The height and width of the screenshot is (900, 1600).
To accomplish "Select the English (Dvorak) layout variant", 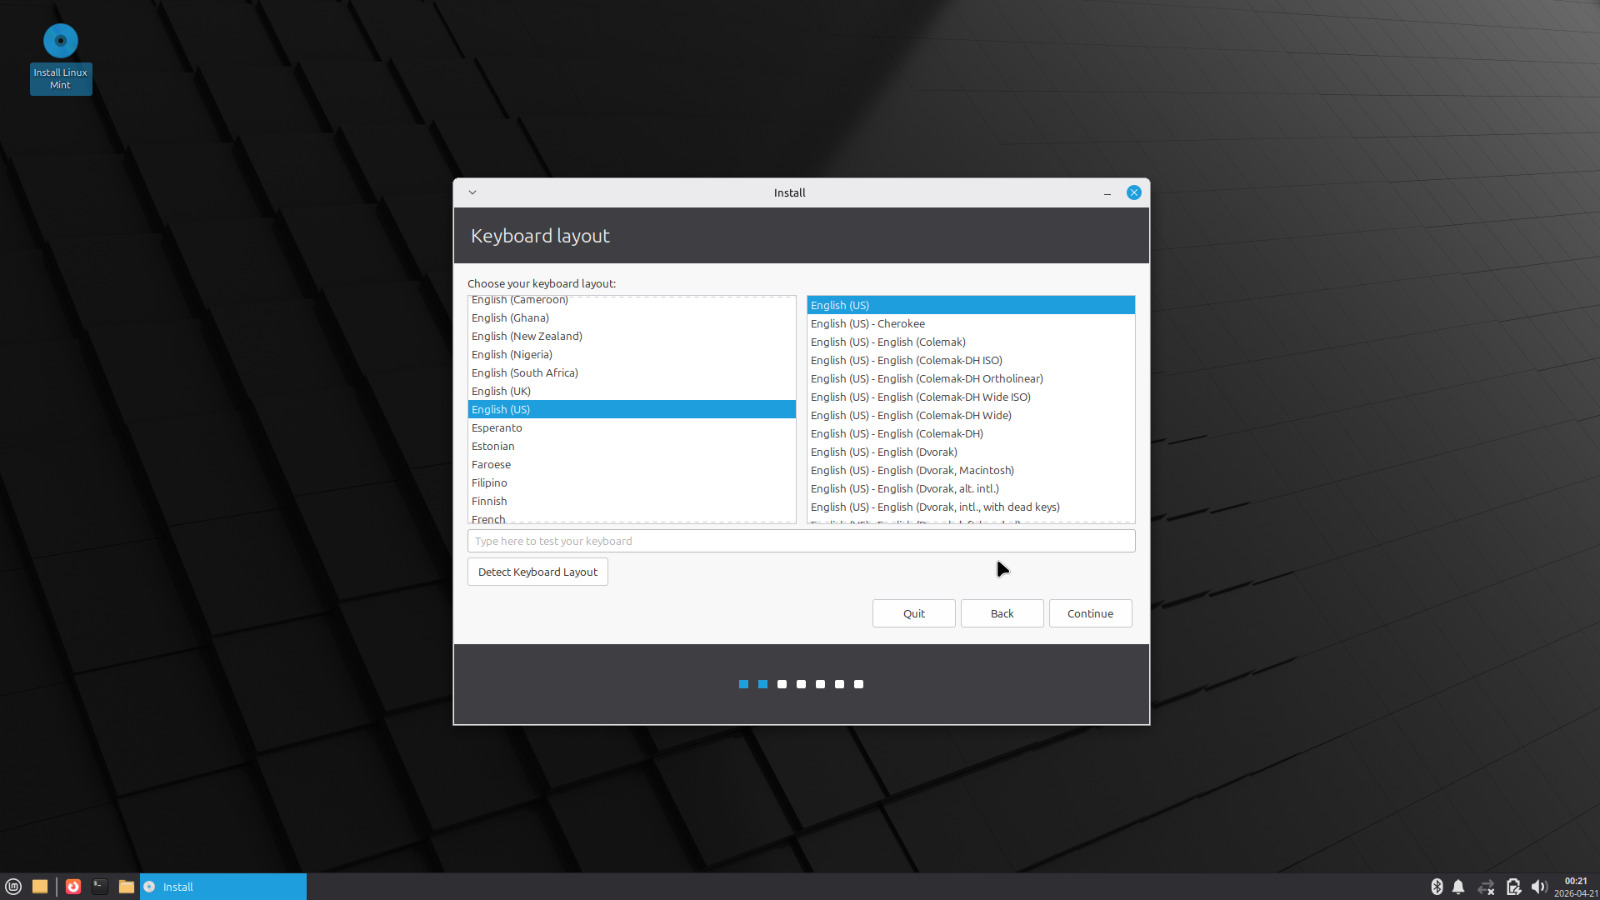I will 883,452.
